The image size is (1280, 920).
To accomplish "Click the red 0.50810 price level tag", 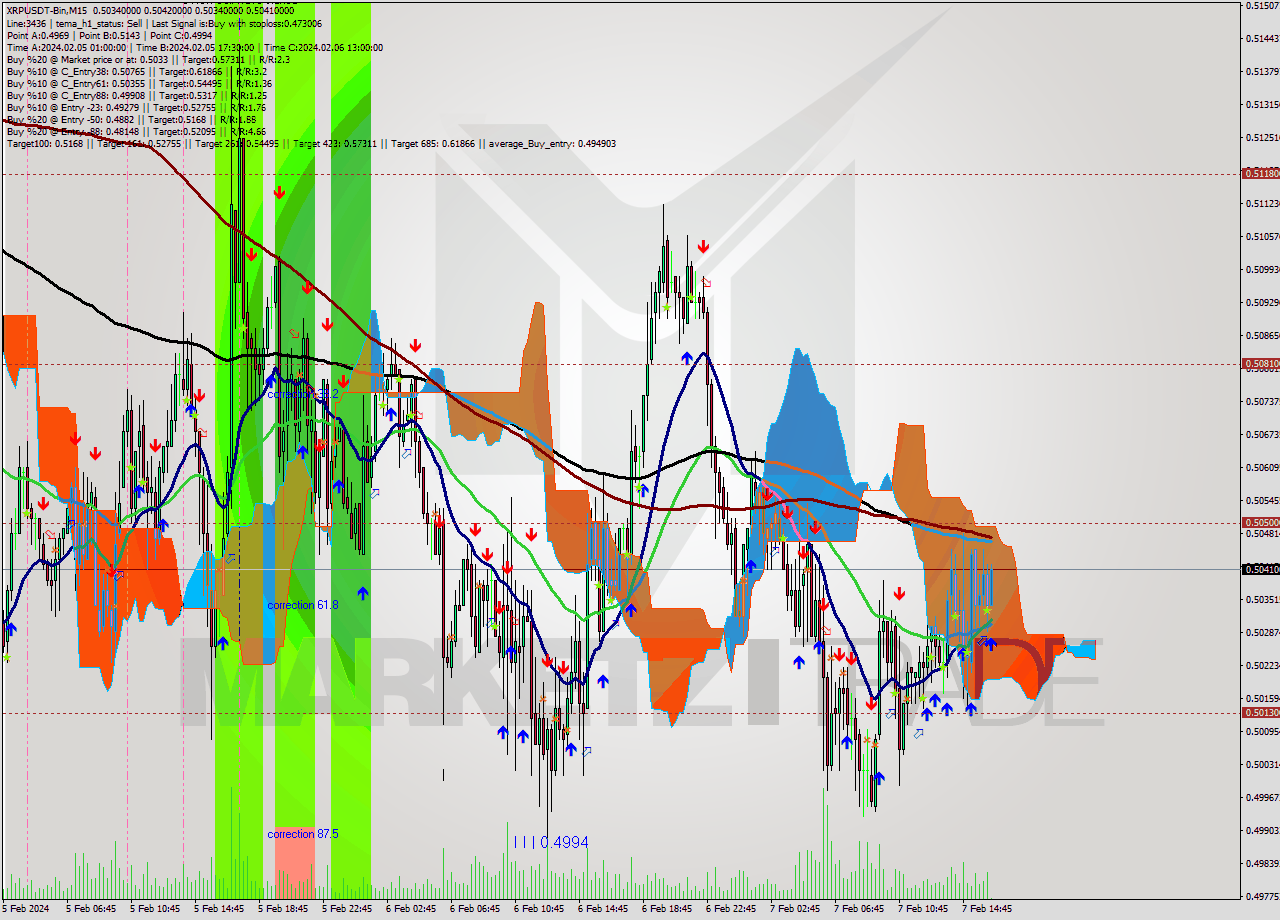I will (x=1260, y=364).
